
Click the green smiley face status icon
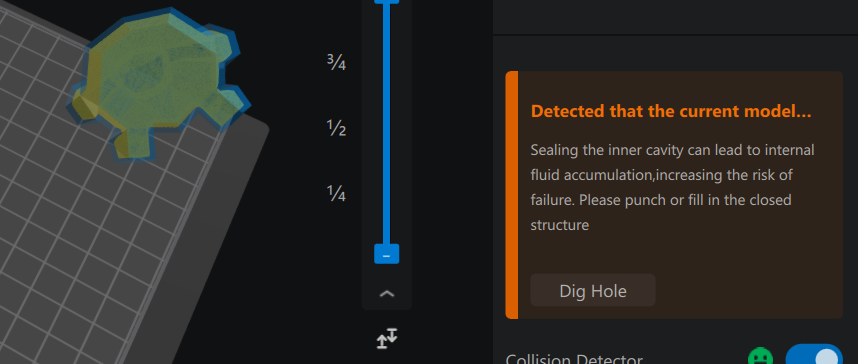tap(761, 357)
